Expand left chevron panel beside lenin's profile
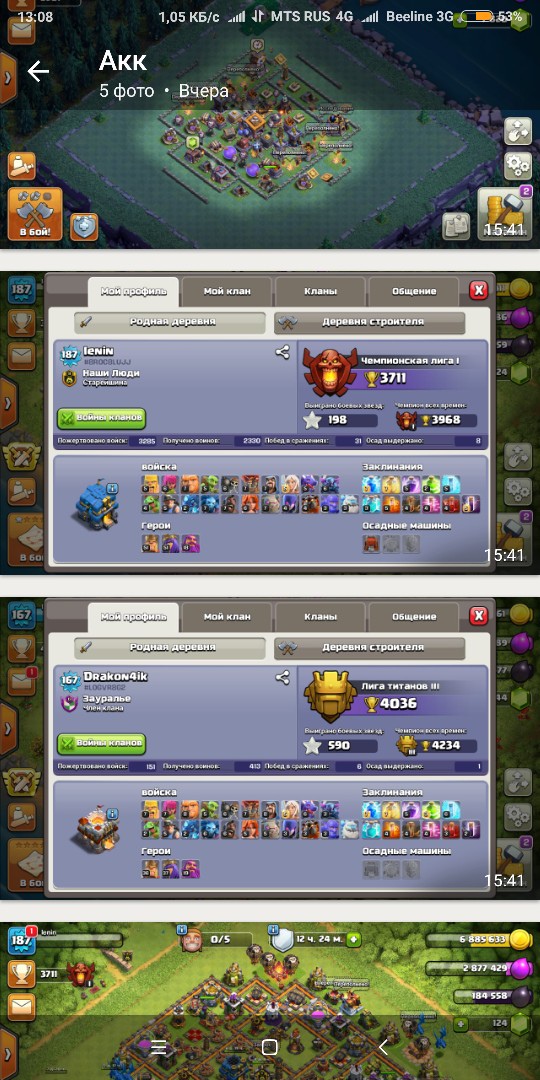The image size is (540, 1080). point(7,403)
